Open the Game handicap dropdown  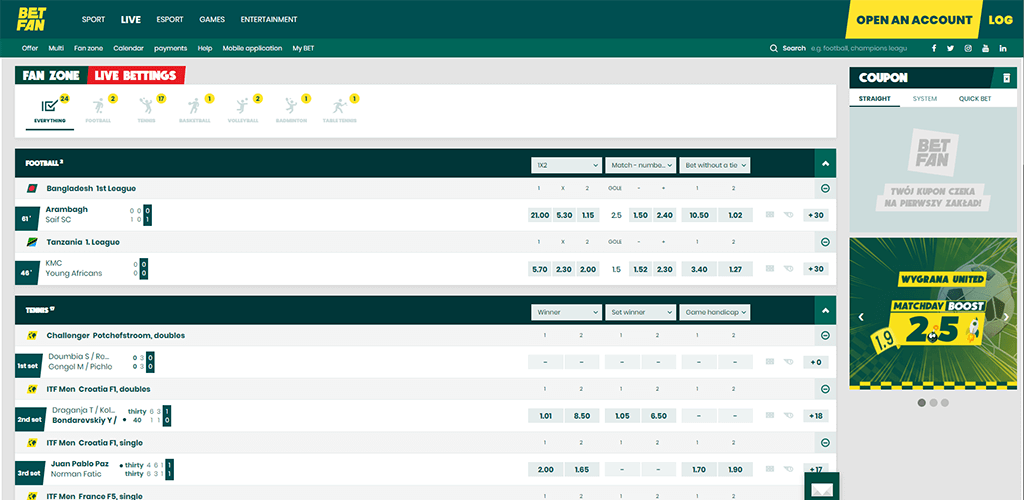click(x=715, y=312)
